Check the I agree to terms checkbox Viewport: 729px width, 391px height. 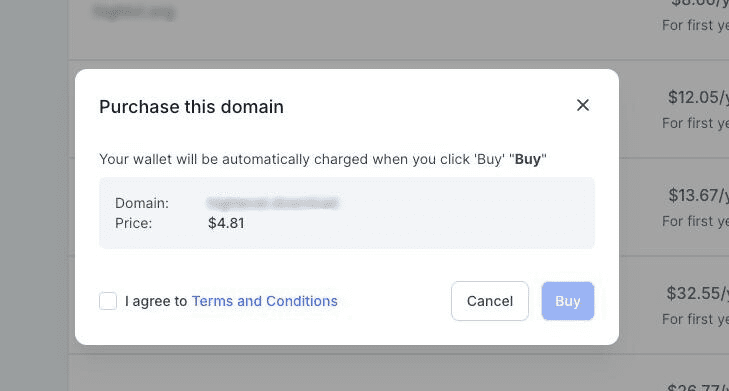click(x=108, y=301)
